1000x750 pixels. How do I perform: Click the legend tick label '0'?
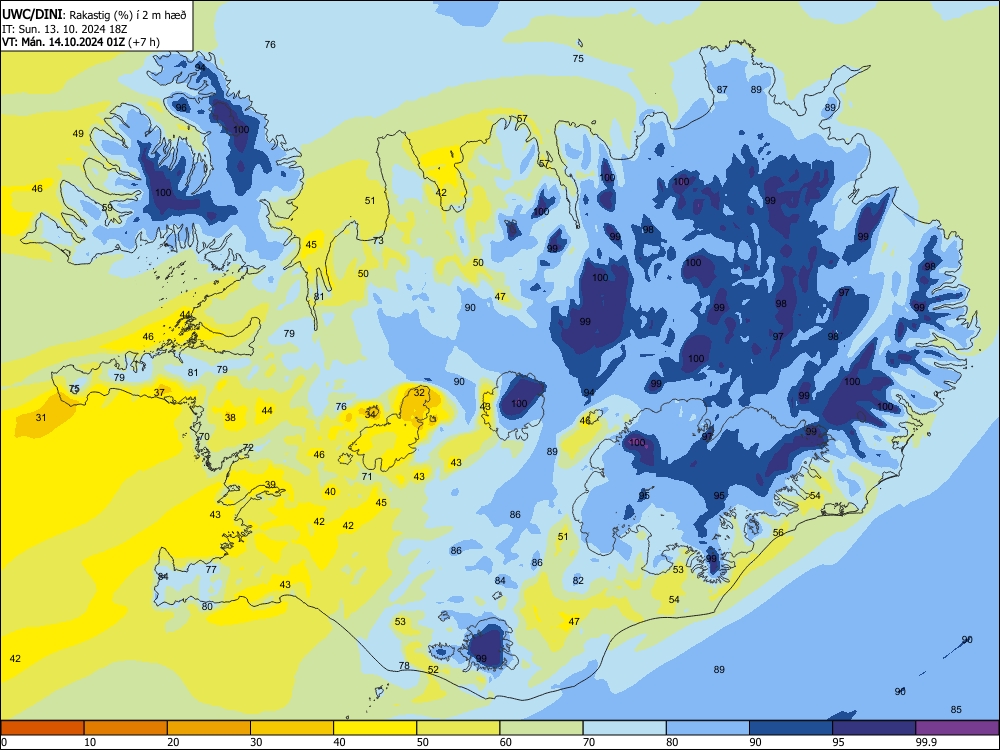coord(4,742)
